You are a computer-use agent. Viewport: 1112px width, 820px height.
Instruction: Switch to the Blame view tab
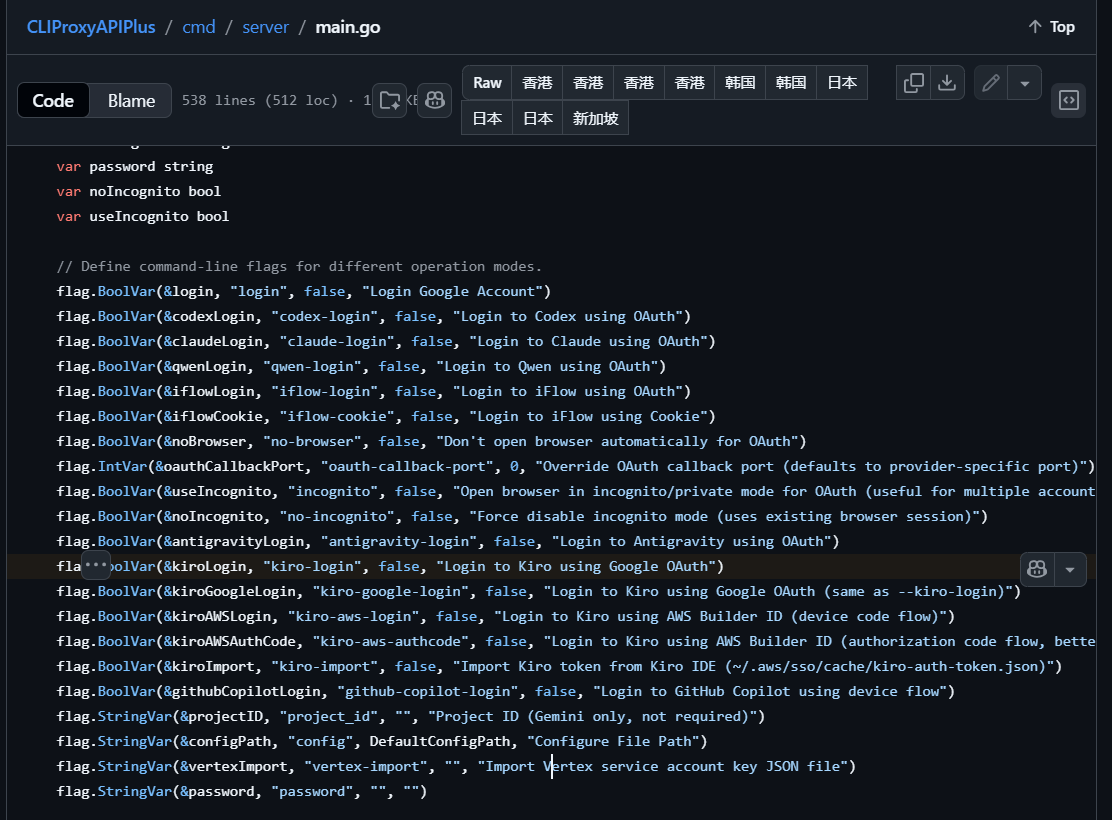coord(131,101)
